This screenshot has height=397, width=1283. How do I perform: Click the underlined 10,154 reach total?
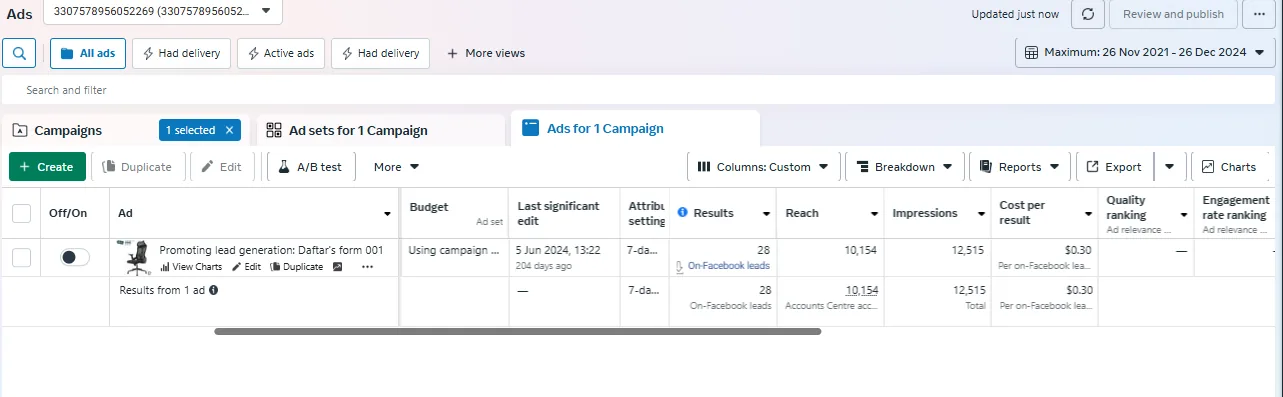[x=862, y=290]
